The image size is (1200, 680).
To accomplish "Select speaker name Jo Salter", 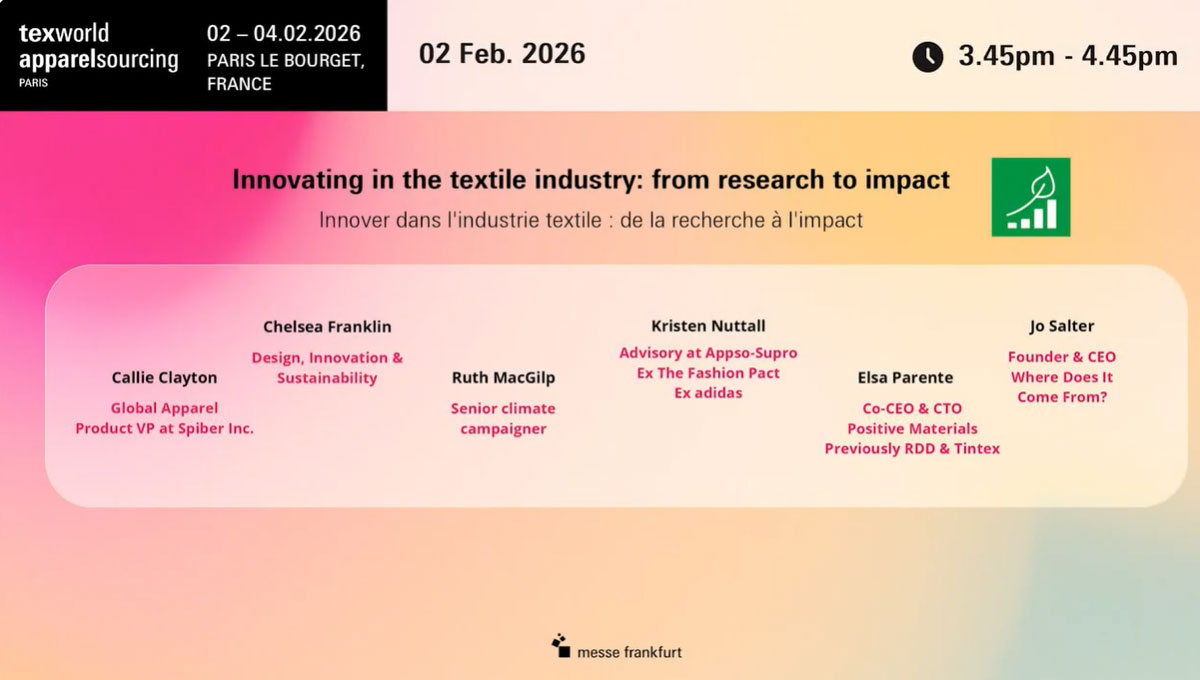I will click(1061, 326).
